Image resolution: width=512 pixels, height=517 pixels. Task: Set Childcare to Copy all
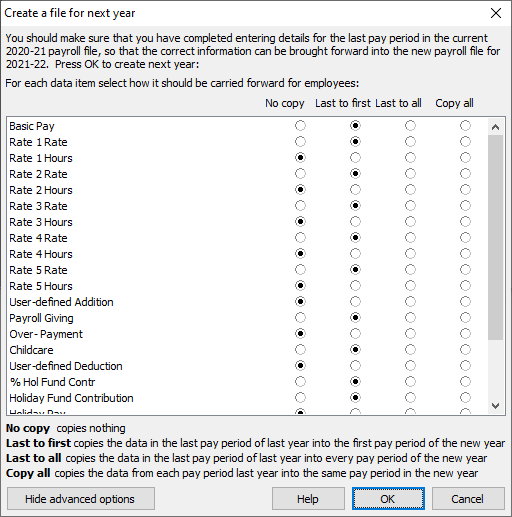(465, 350)
